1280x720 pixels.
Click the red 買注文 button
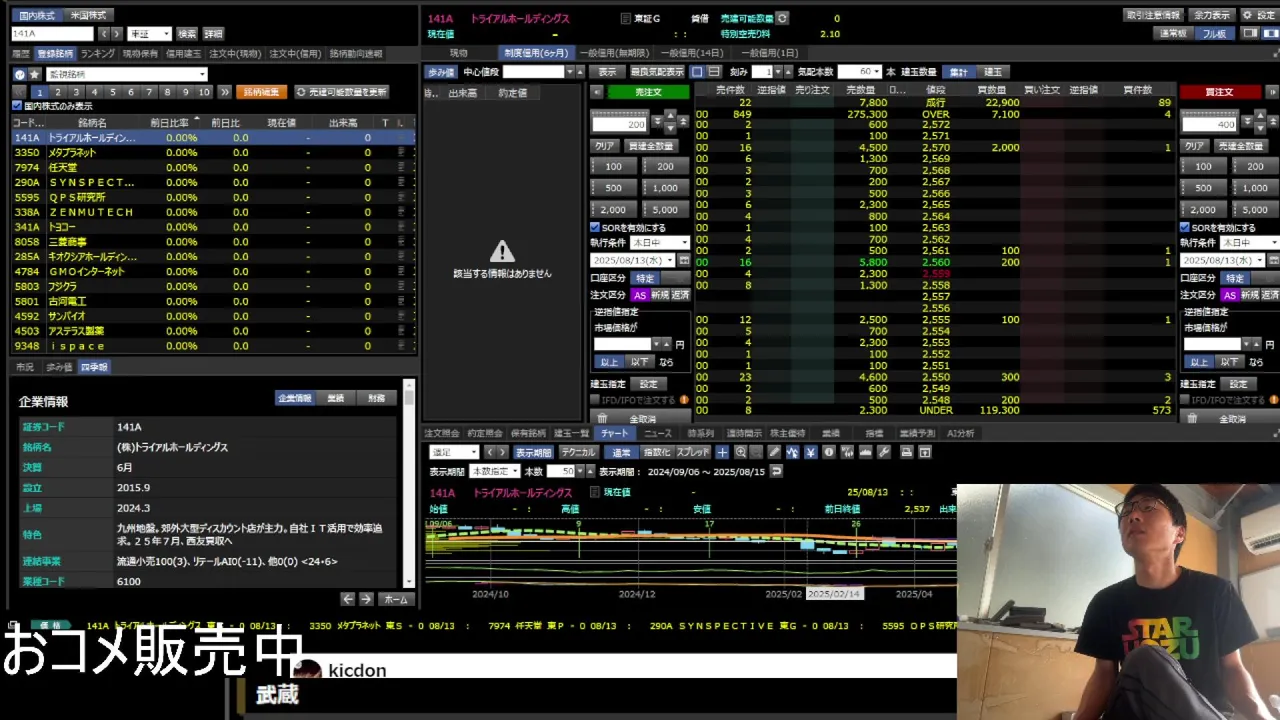tap(1219, 92)
